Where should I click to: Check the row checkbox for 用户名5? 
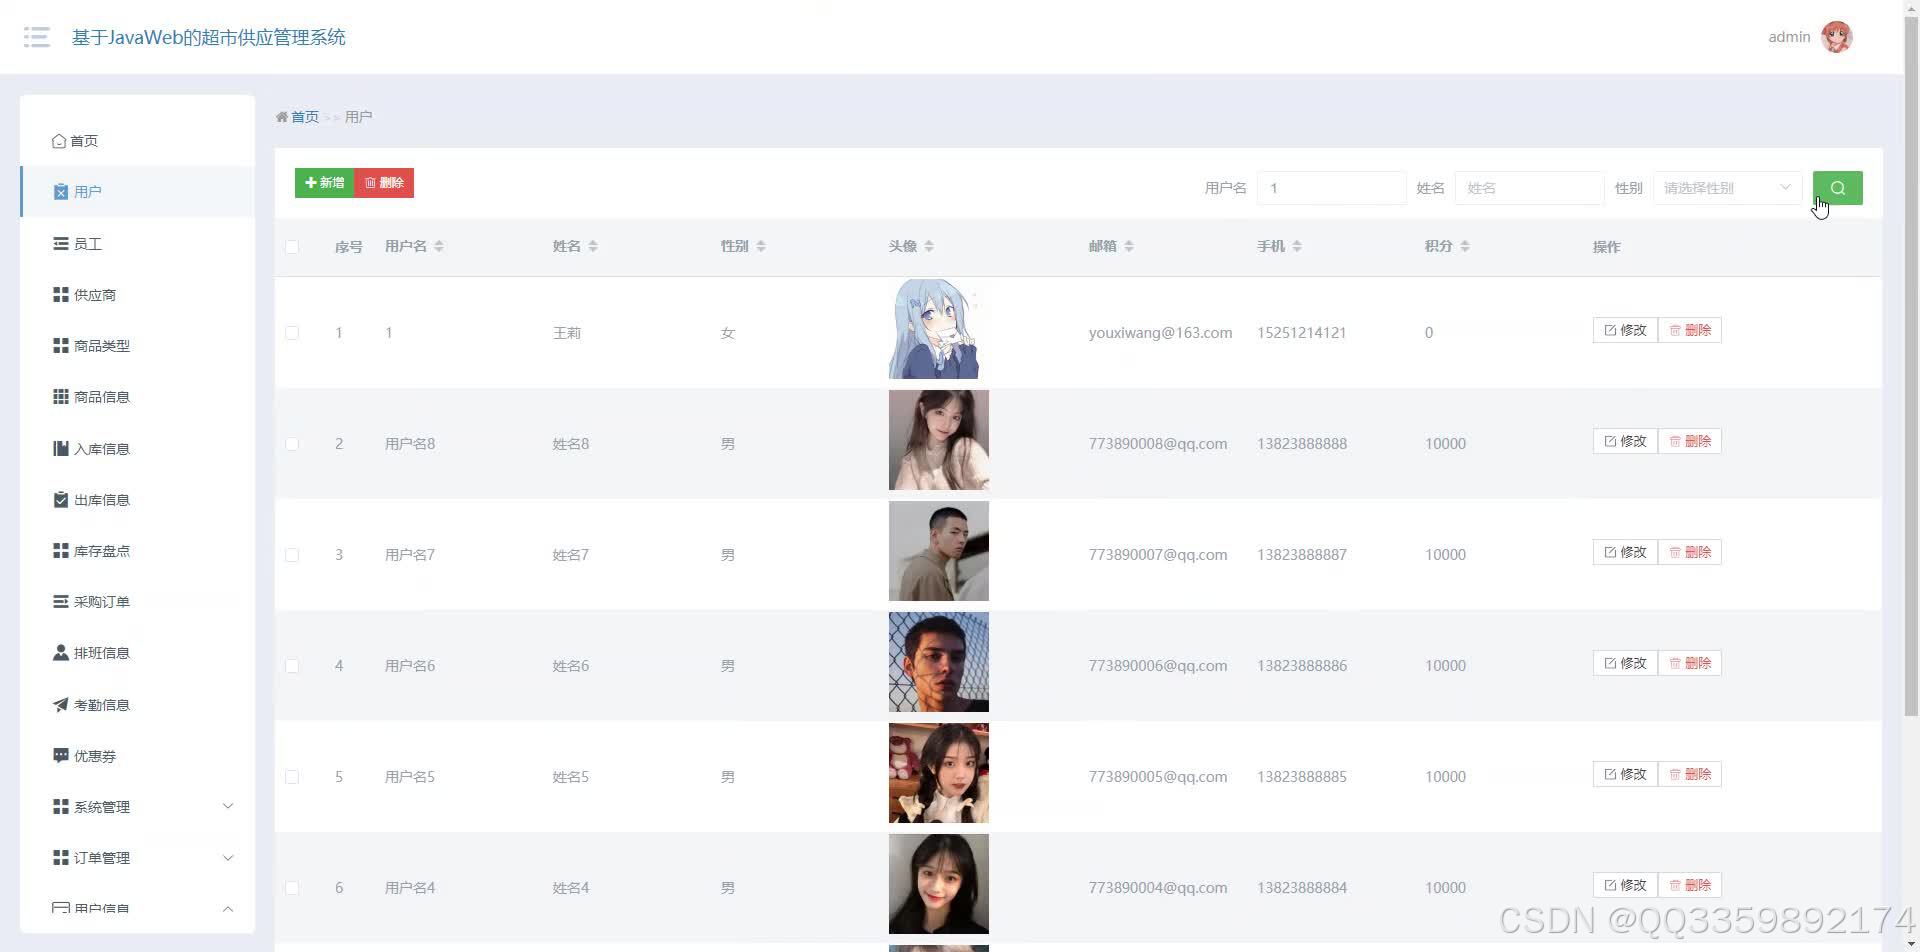click(292, 777)
